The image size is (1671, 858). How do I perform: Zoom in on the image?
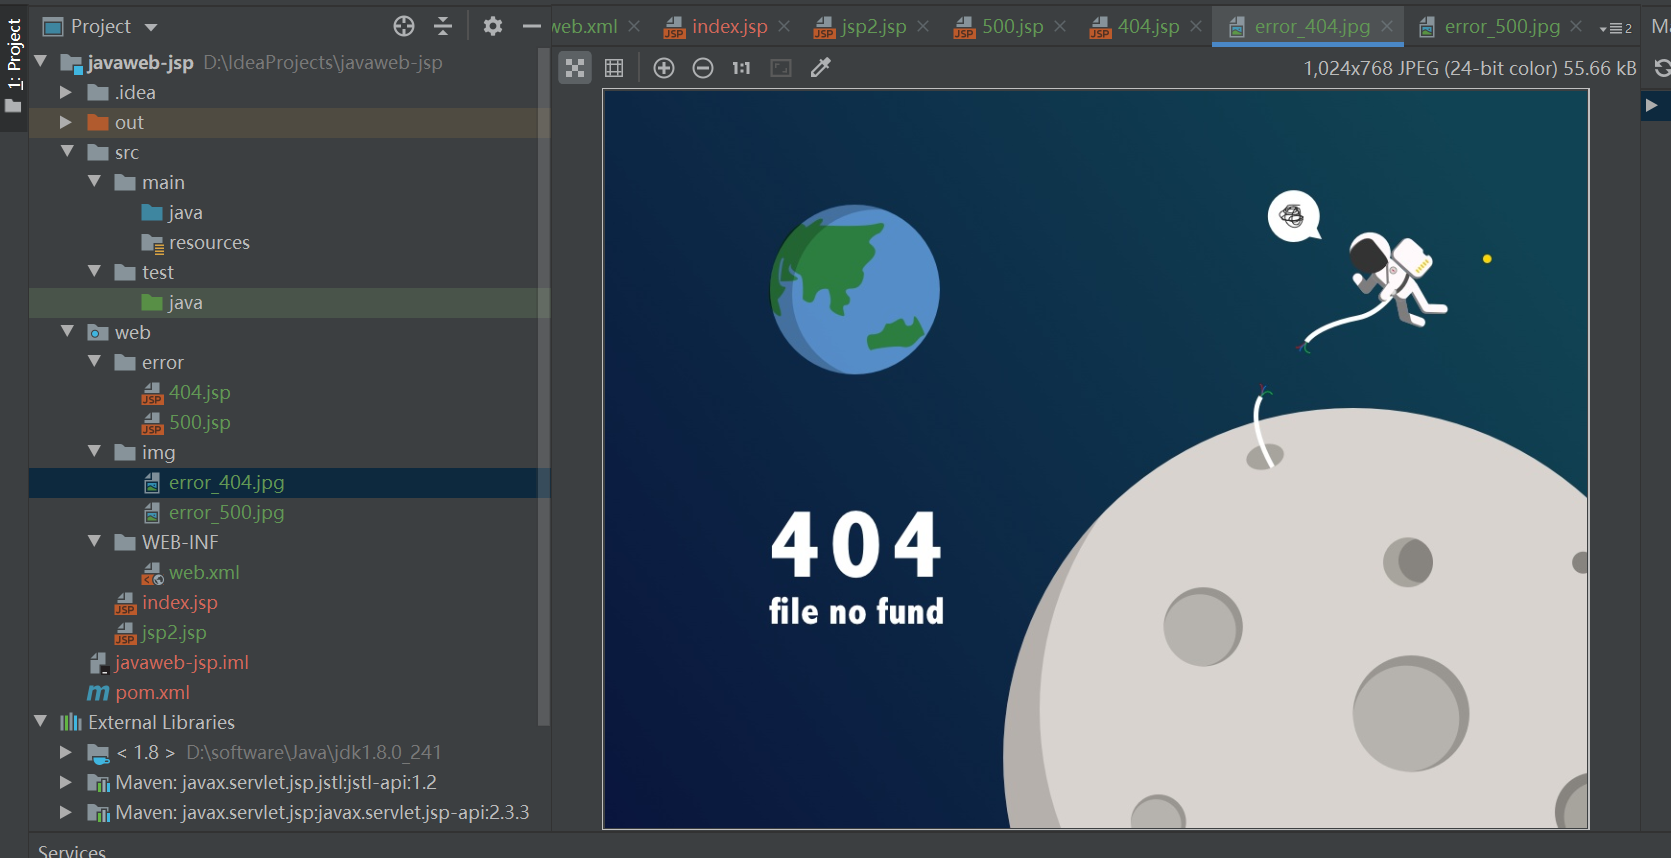coord(664,68)
